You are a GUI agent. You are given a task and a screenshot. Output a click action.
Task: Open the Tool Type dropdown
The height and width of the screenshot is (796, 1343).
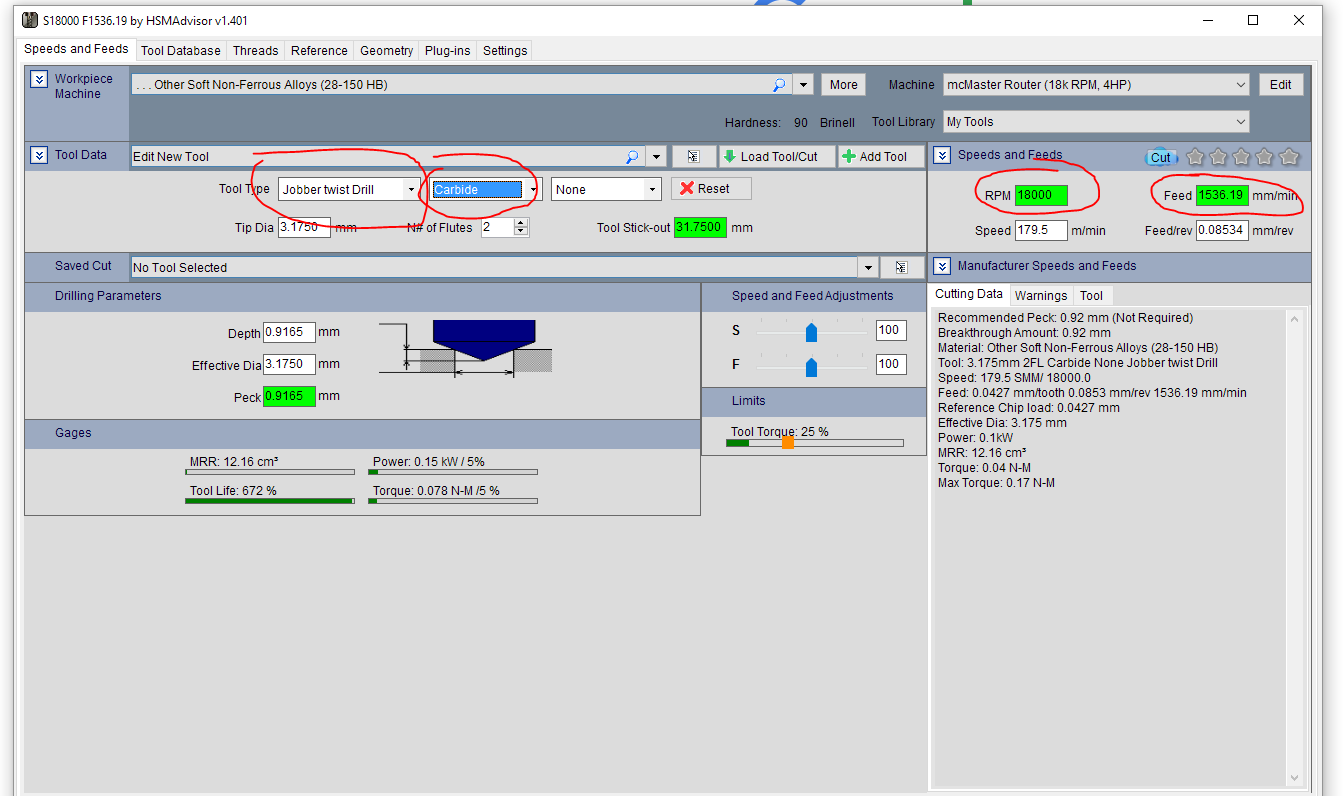(411, 189)
